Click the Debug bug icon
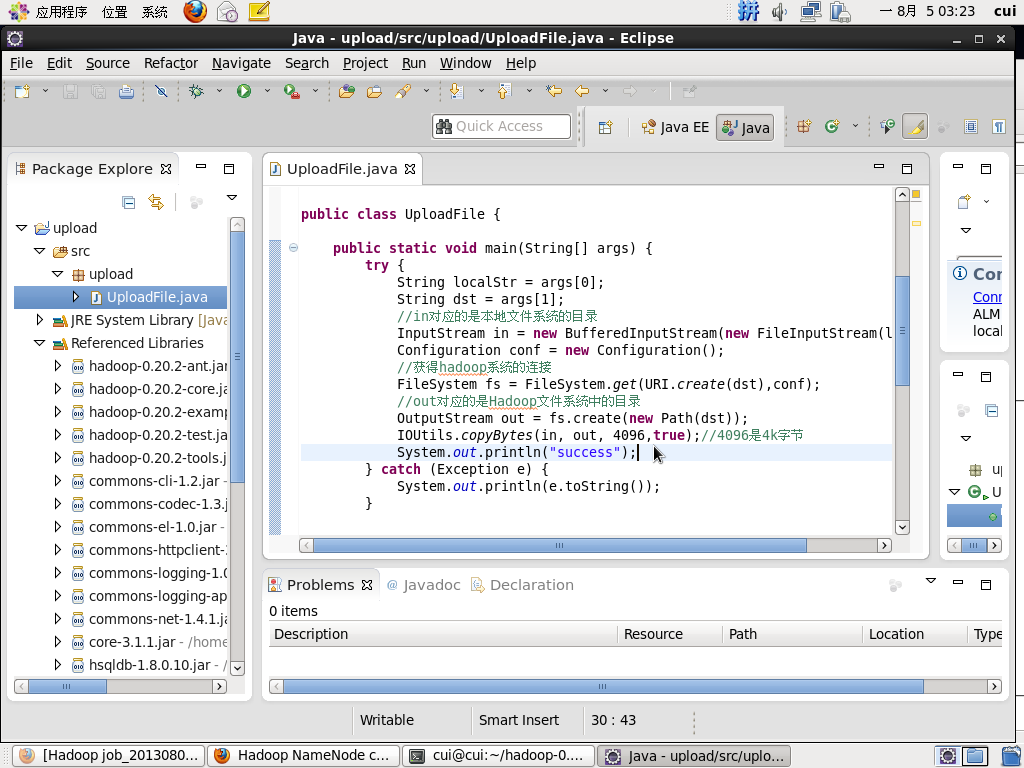 (x=196, y=91)
